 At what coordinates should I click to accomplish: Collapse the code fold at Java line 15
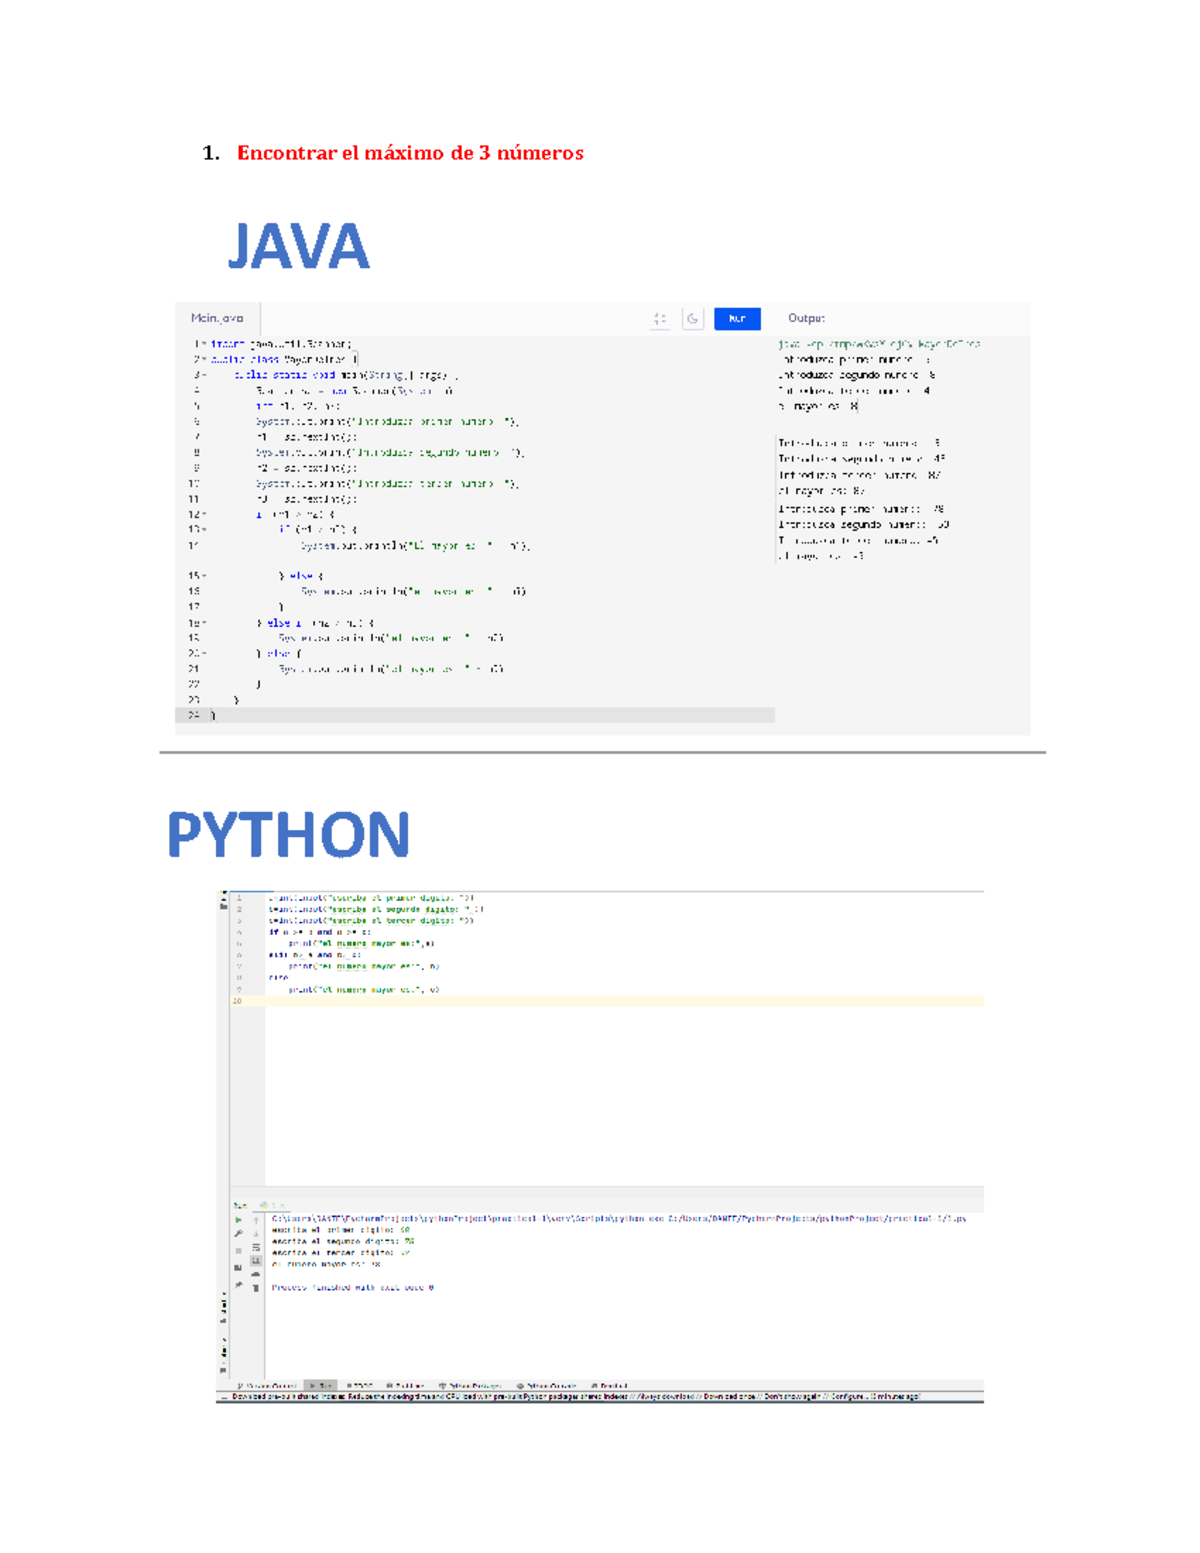point(204,576)
